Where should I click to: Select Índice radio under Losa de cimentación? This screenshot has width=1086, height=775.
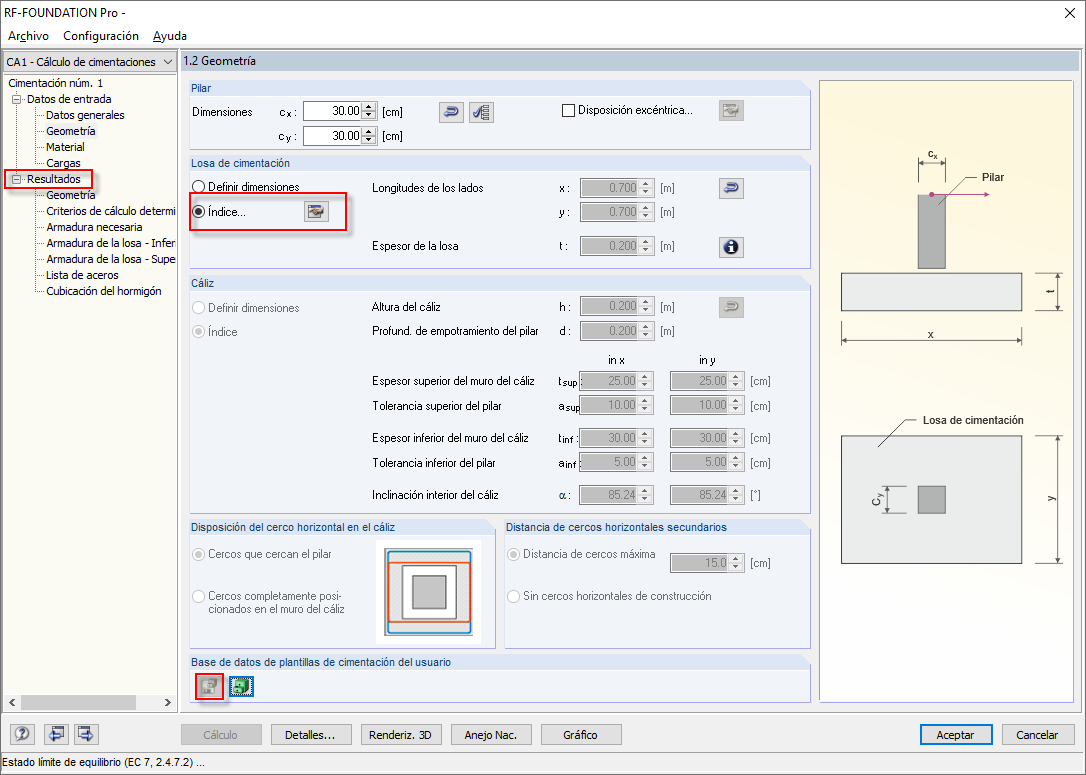(x=199, y=212)
